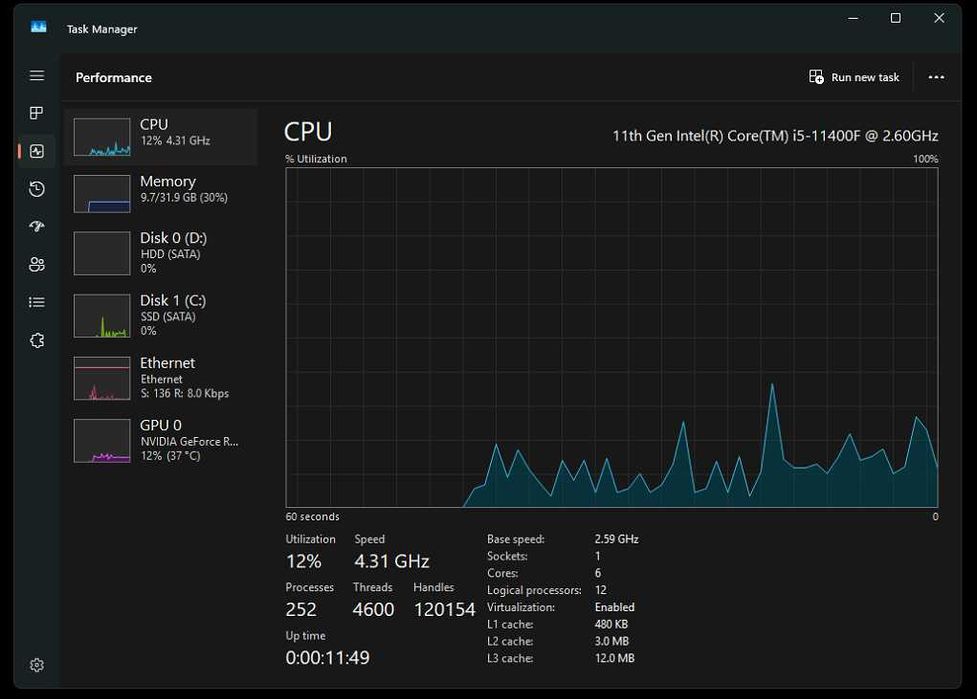This screenshot has height=699, width=977.
Task: Open the hamburger navigation menu
Action: coord(37,76)
